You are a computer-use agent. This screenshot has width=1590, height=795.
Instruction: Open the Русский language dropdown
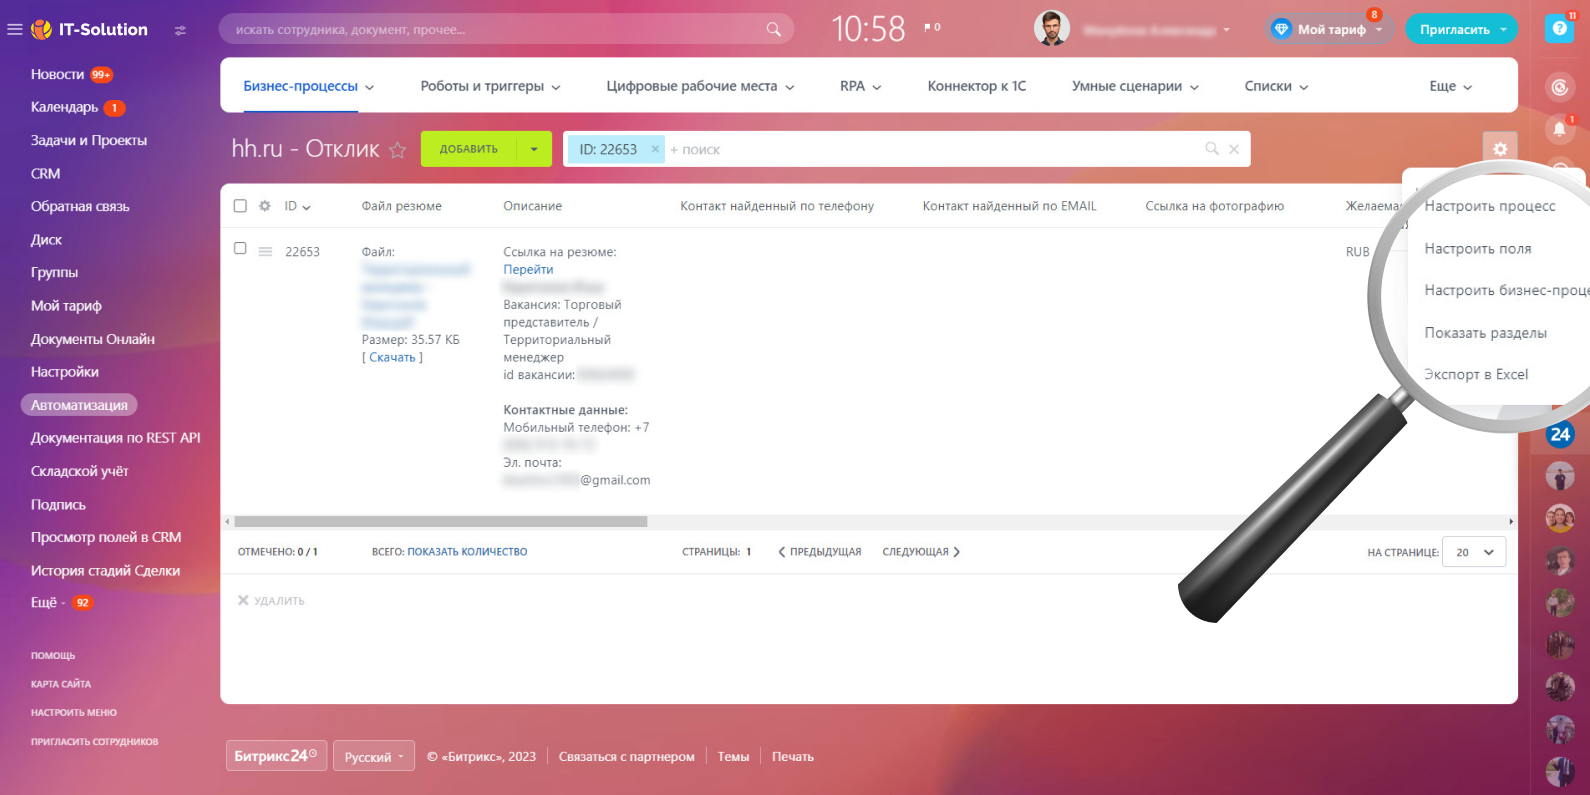click(x=374, y=757)
